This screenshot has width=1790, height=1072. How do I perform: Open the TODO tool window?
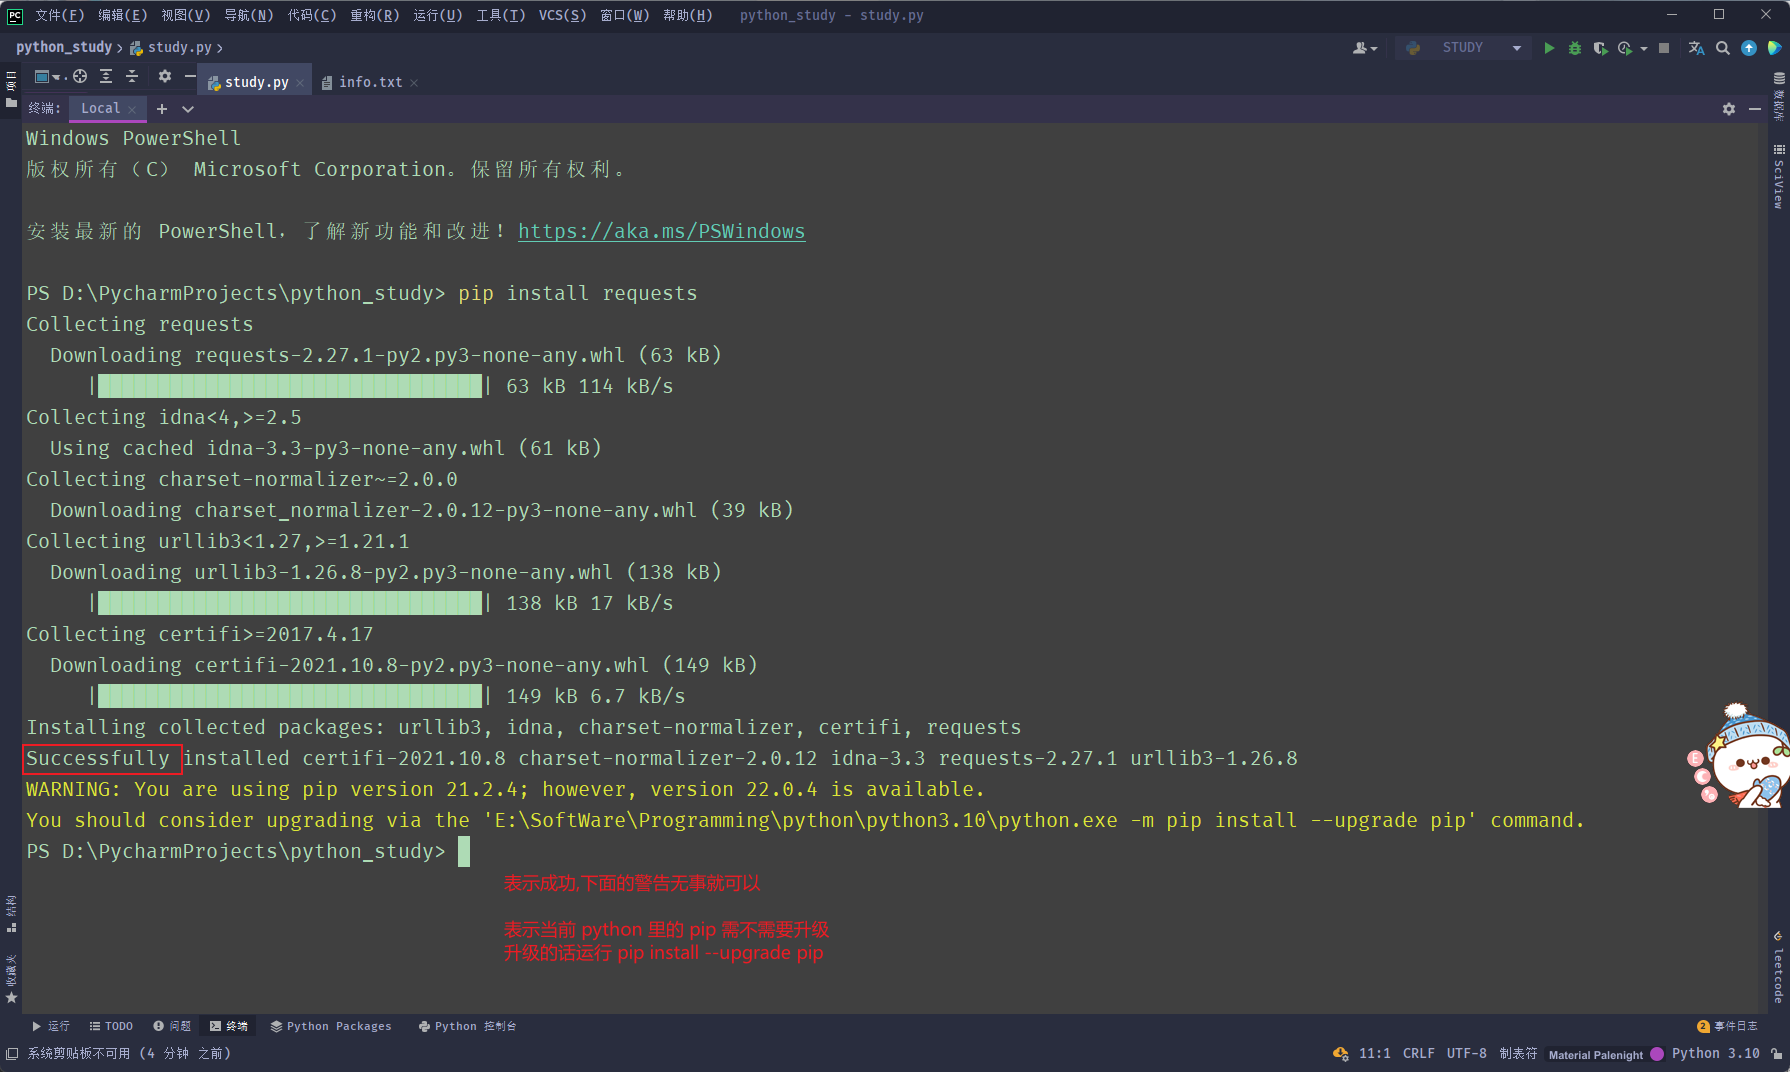[111, 1026]
